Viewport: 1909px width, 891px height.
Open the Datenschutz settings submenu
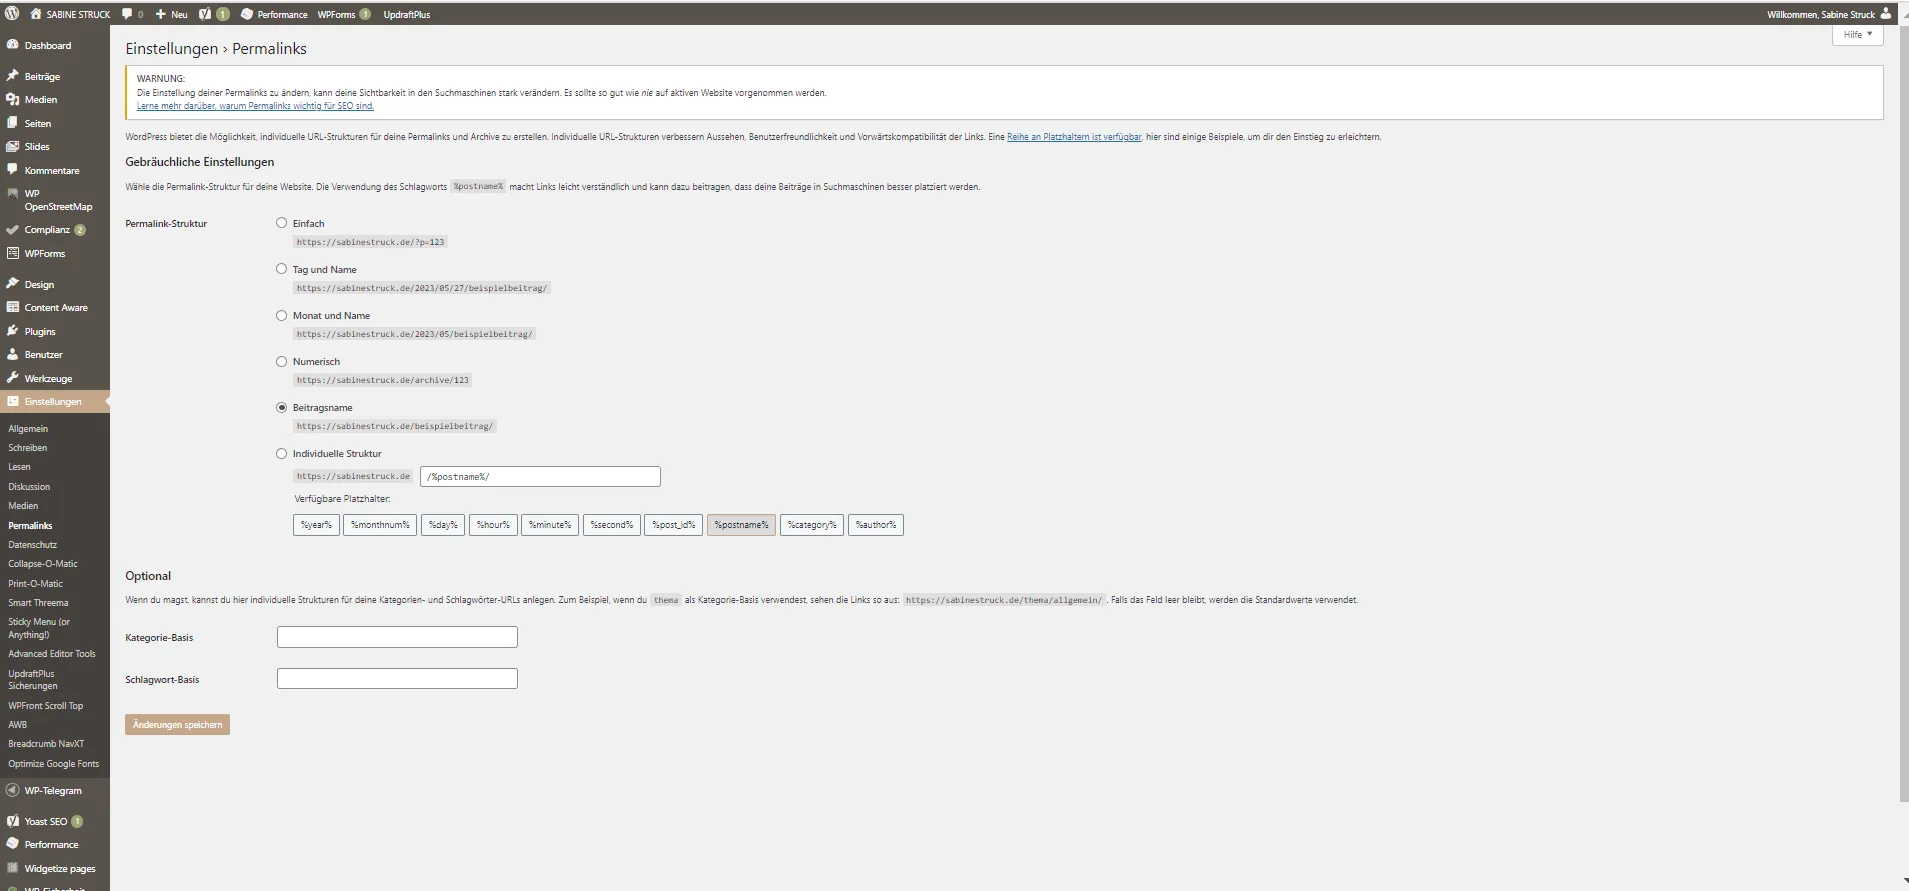tap(33, 545)
